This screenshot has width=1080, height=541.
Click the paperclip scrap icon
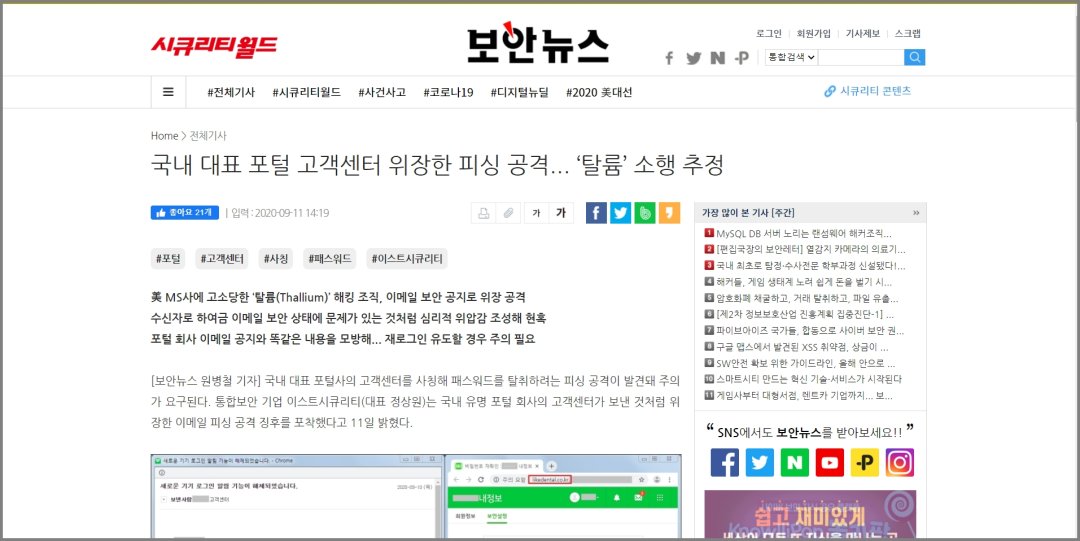tap(508, 213)
